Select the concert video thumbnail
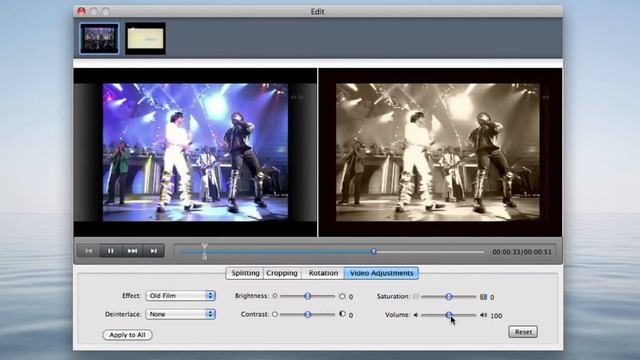 click(99, 39)
